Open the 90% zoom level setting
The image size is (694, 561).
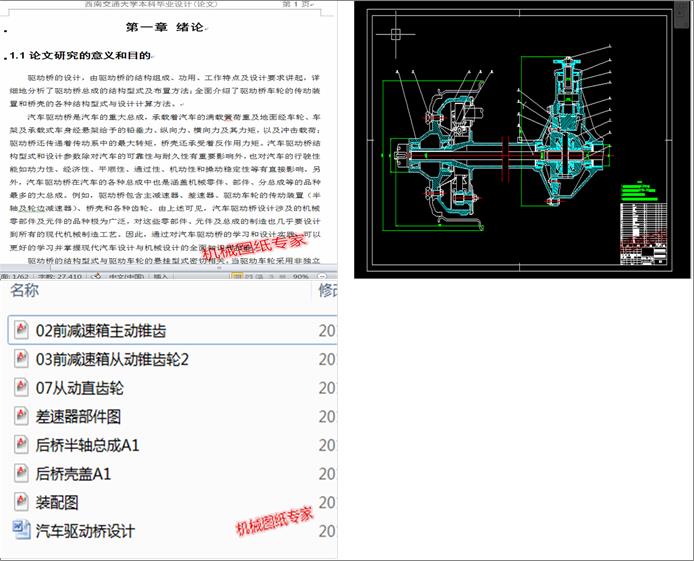click(301, 277)
